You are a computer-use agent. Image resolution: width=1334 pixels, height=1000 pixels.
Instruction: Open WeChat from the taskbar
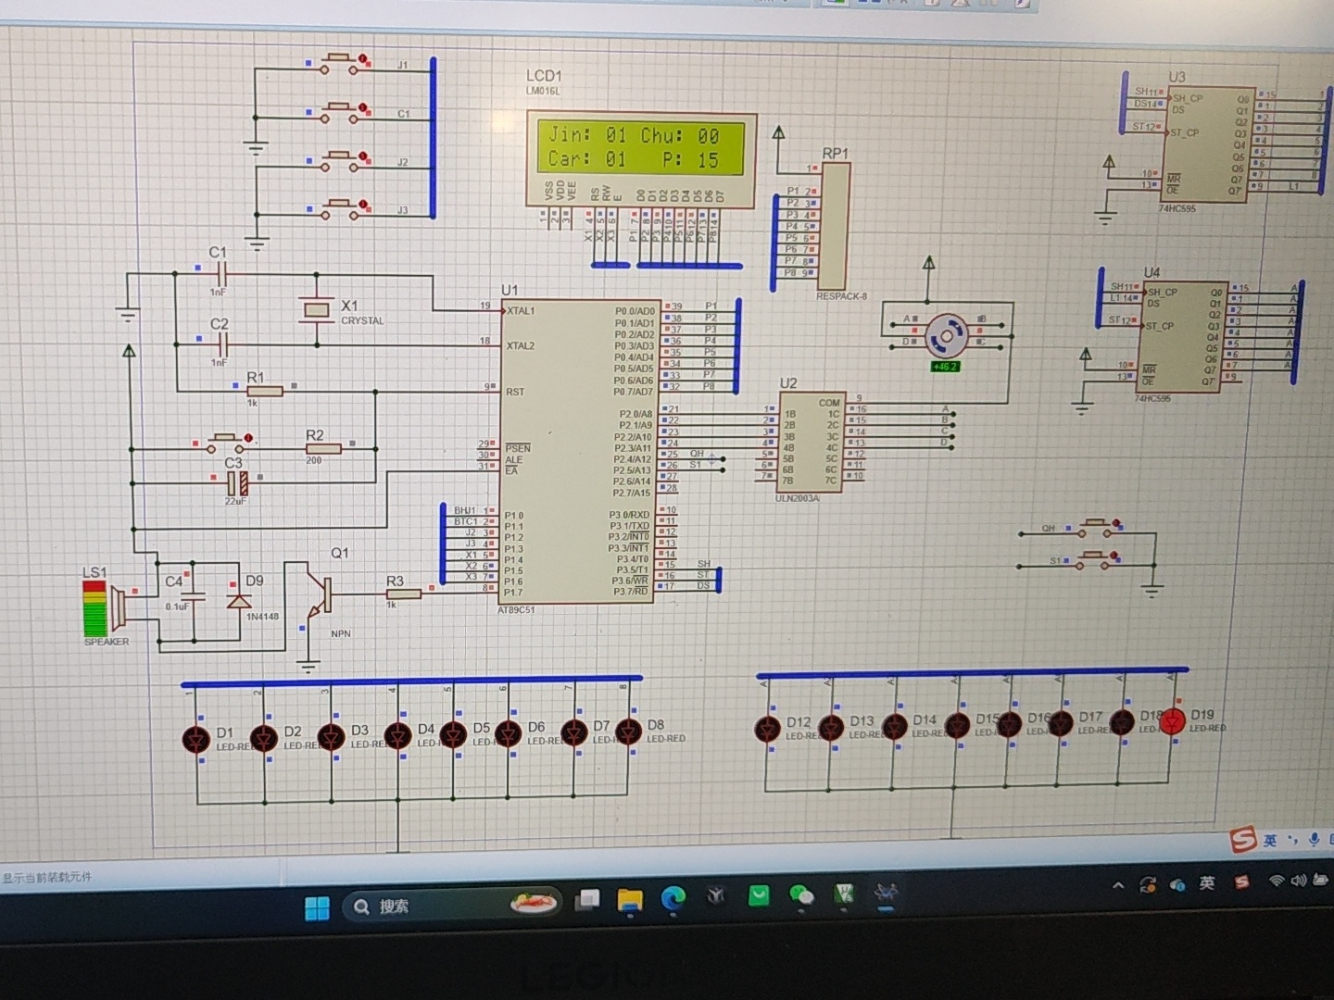click(801, 896)
